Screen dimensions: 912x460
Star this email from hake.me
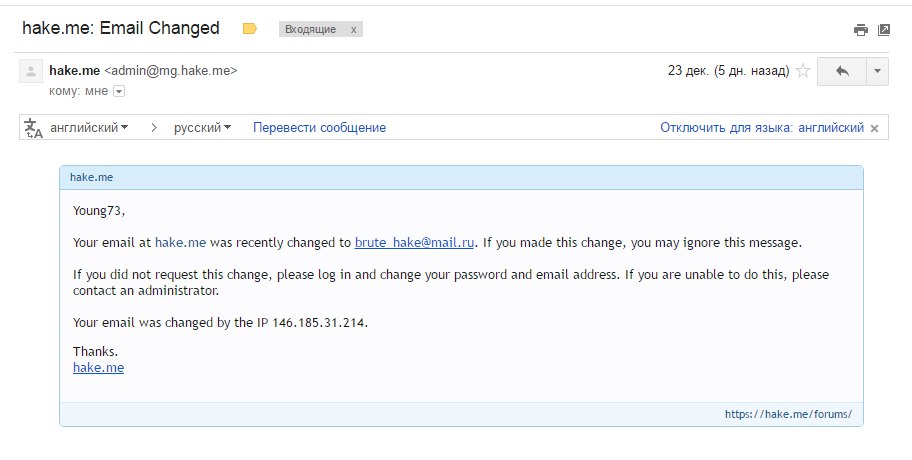803,71
